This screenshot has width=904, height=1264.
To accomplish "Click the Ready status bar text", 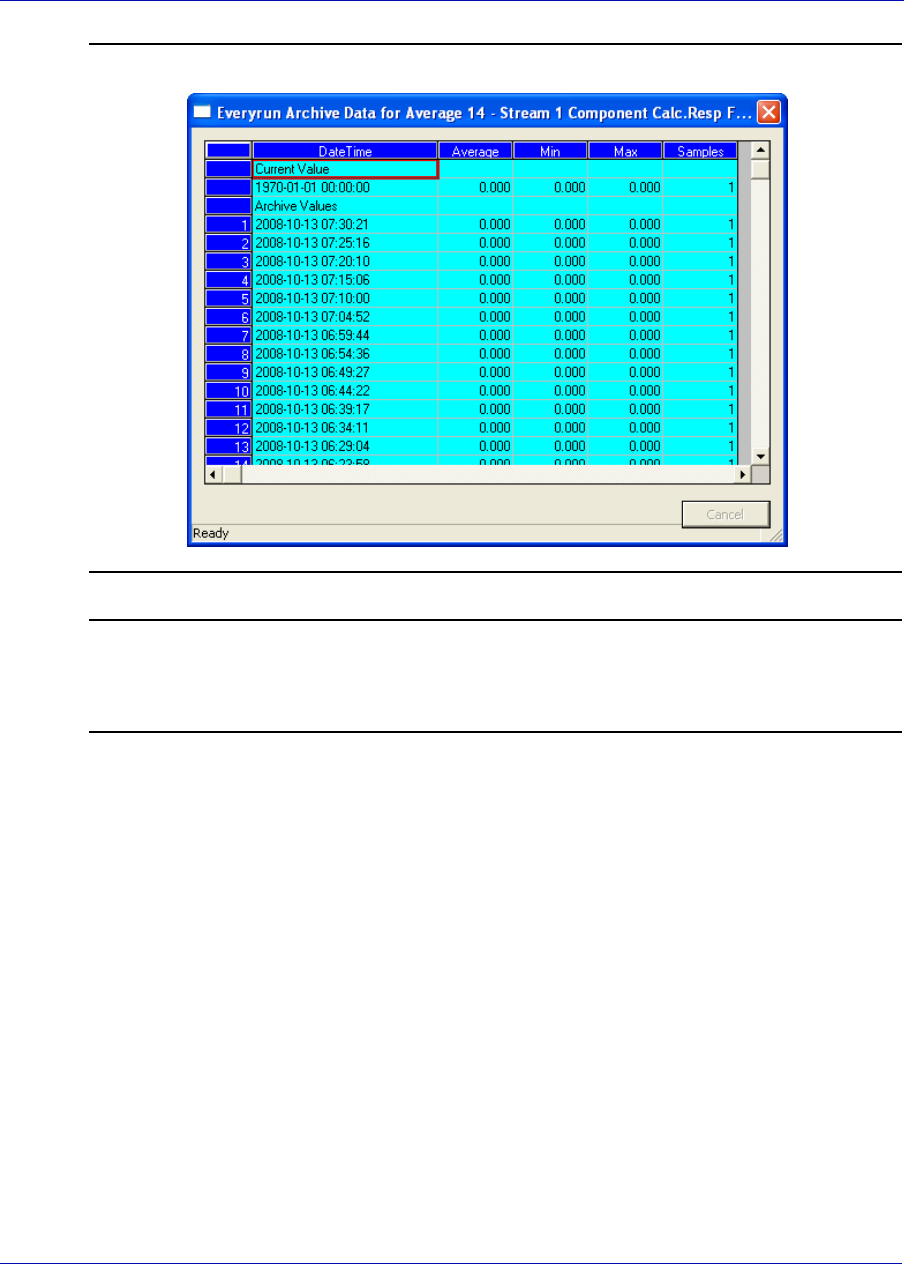I will point(211,533).
